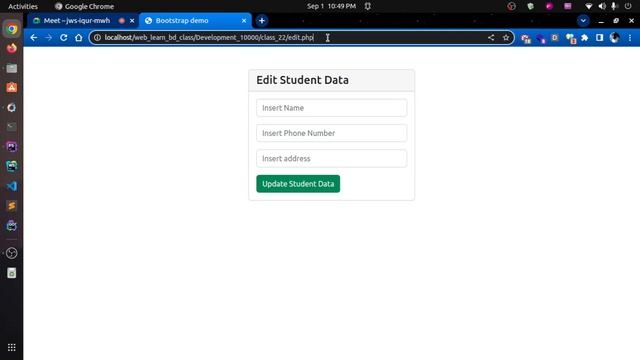Expand the tab search dropdown
The image size is (640, 360).
[583, 20]
